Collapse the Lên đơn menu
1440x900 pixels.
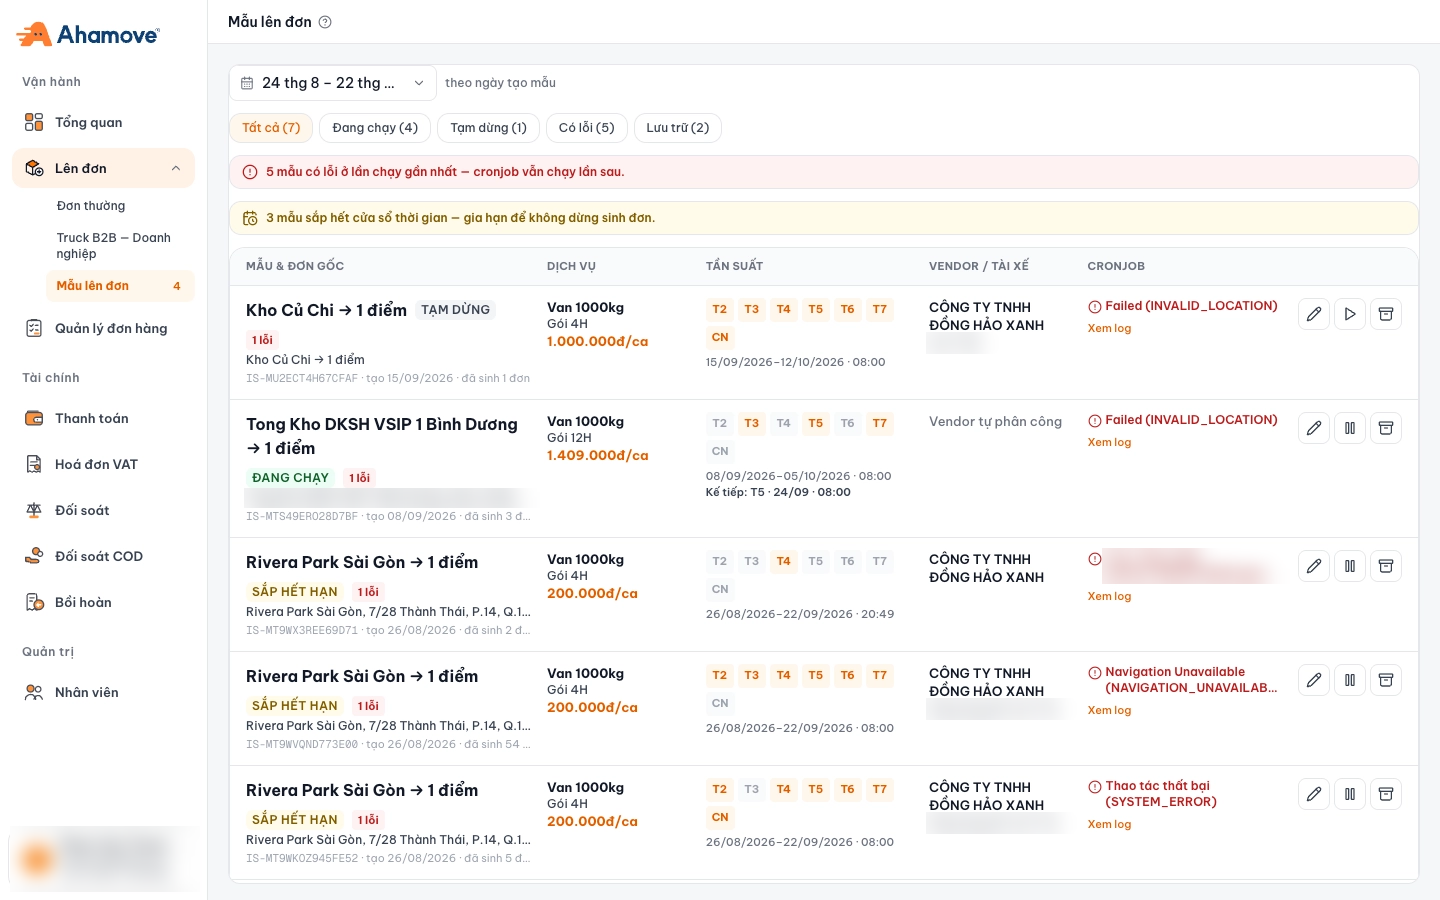(103, 168)
